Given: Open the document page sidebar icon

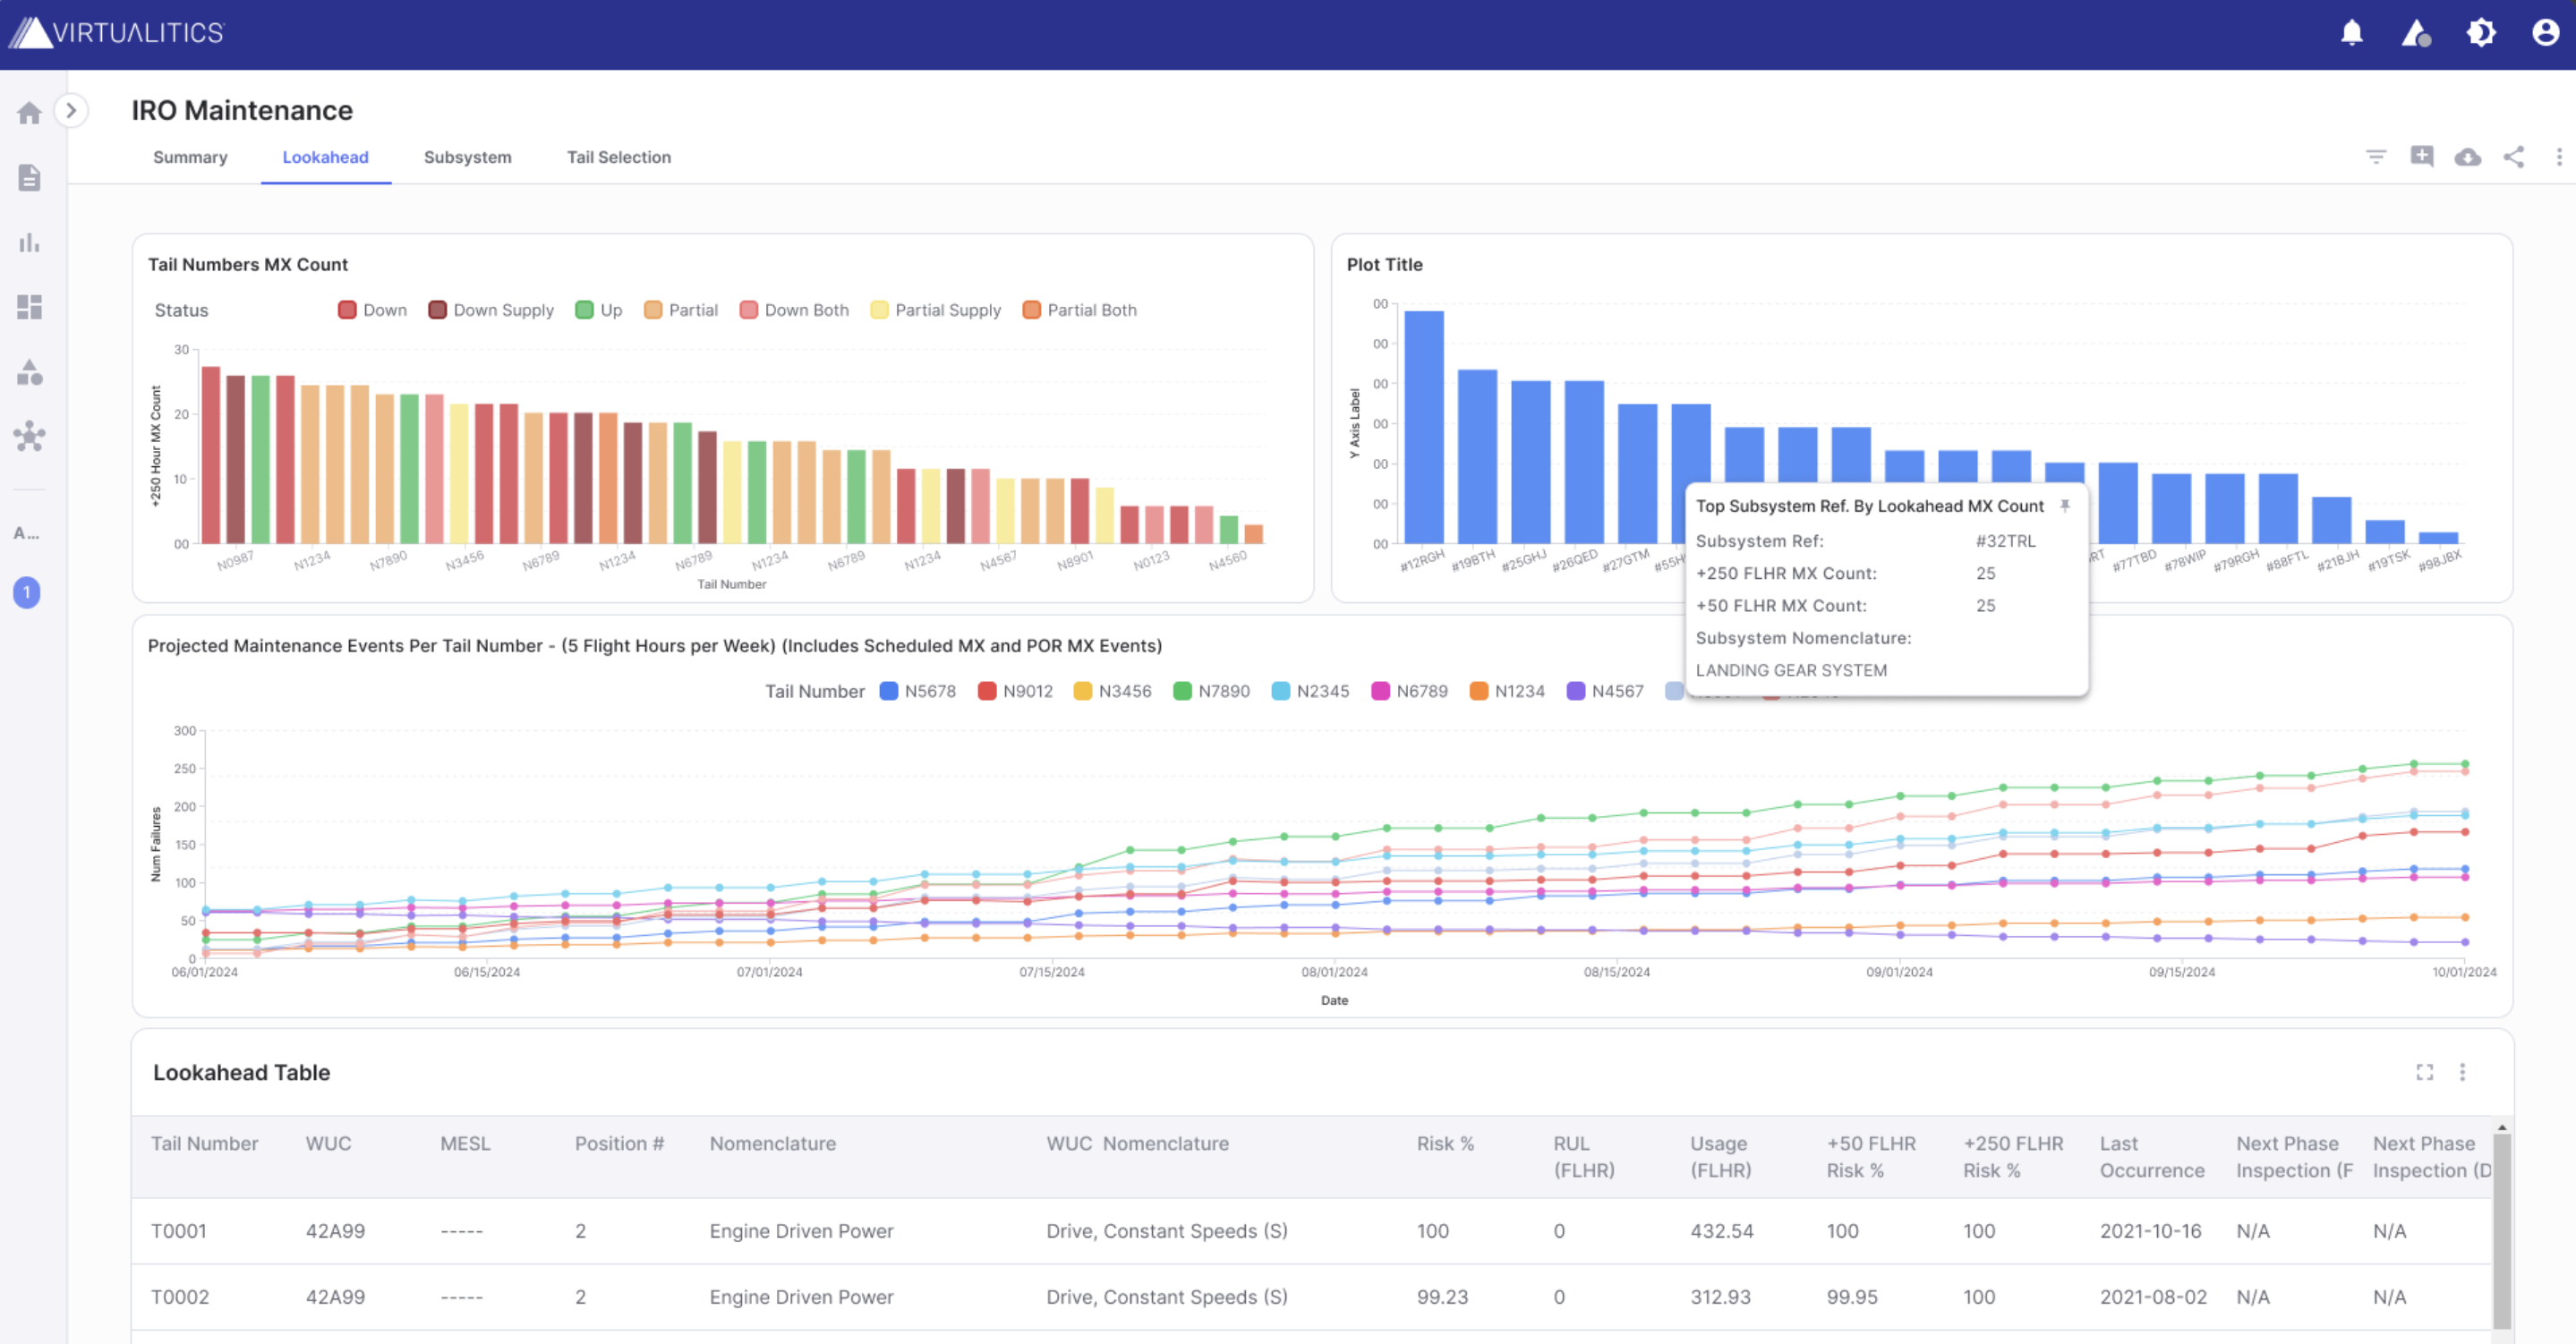Looking at the screenshot, I should 29,177.
